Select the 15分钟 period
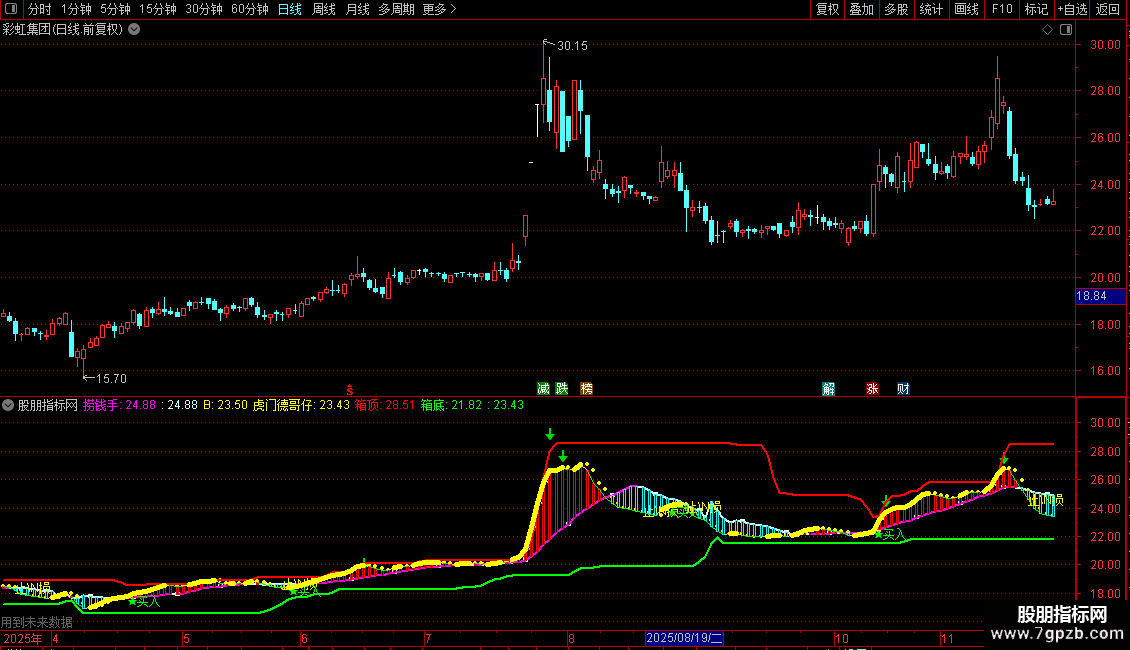Screen dimensions: 1130x650 158,9
